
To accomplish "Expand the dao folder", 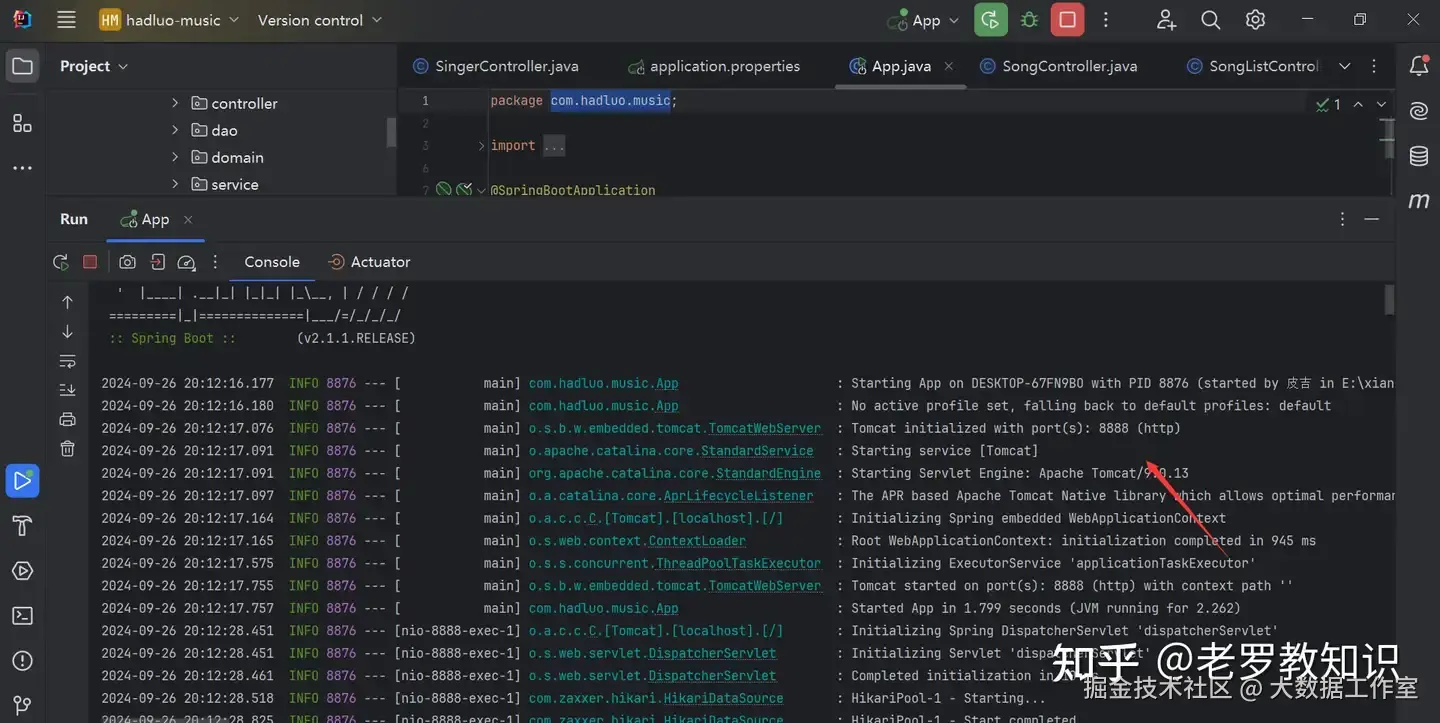I will 175,130.
